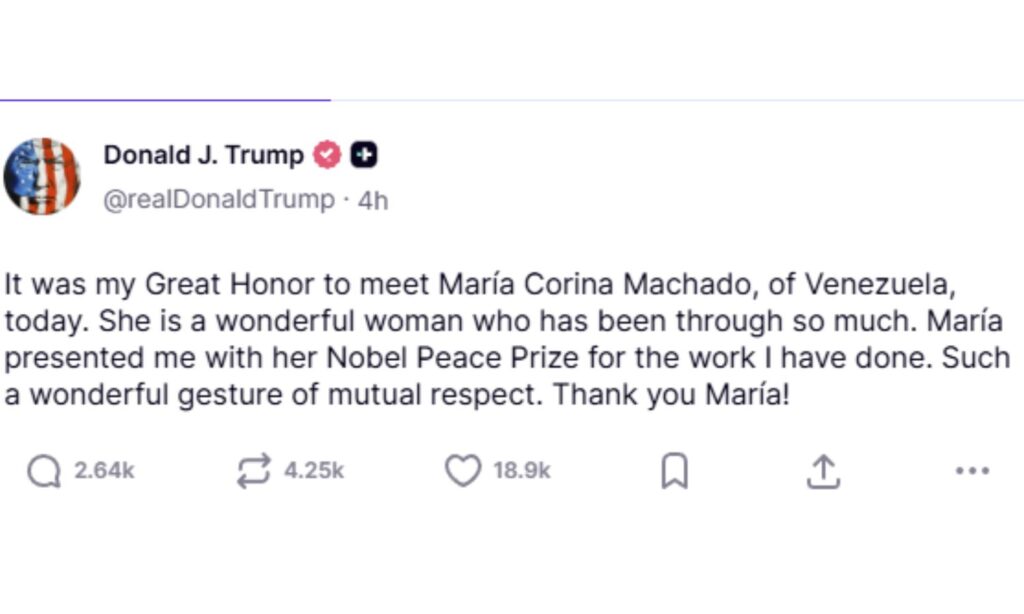Click the 4h timestamp to open the post
Screen dimensions: 1024x614
click(x=372, y=199)
